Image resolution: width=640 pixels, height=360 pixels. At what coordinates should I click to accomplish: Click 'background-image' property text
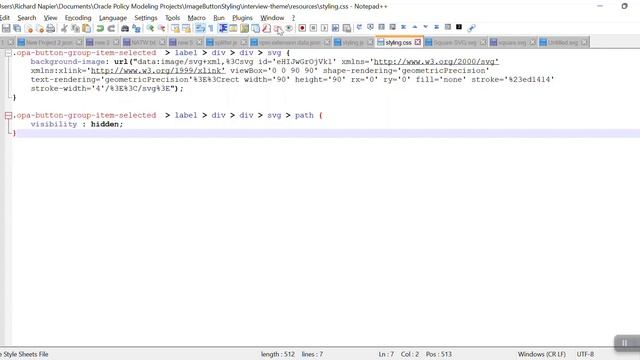(67, 62)
